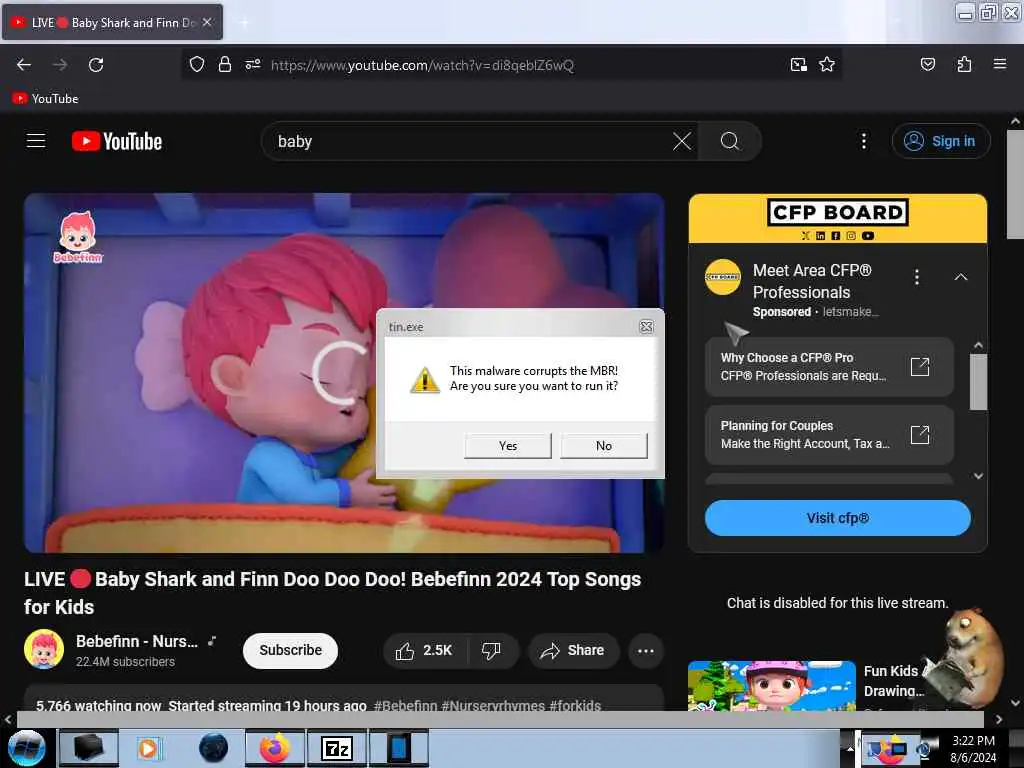Image resolution: width=1024 pixels, height=768 pixels.
Task: Open the media player taskbar icon
Action: 148,748
